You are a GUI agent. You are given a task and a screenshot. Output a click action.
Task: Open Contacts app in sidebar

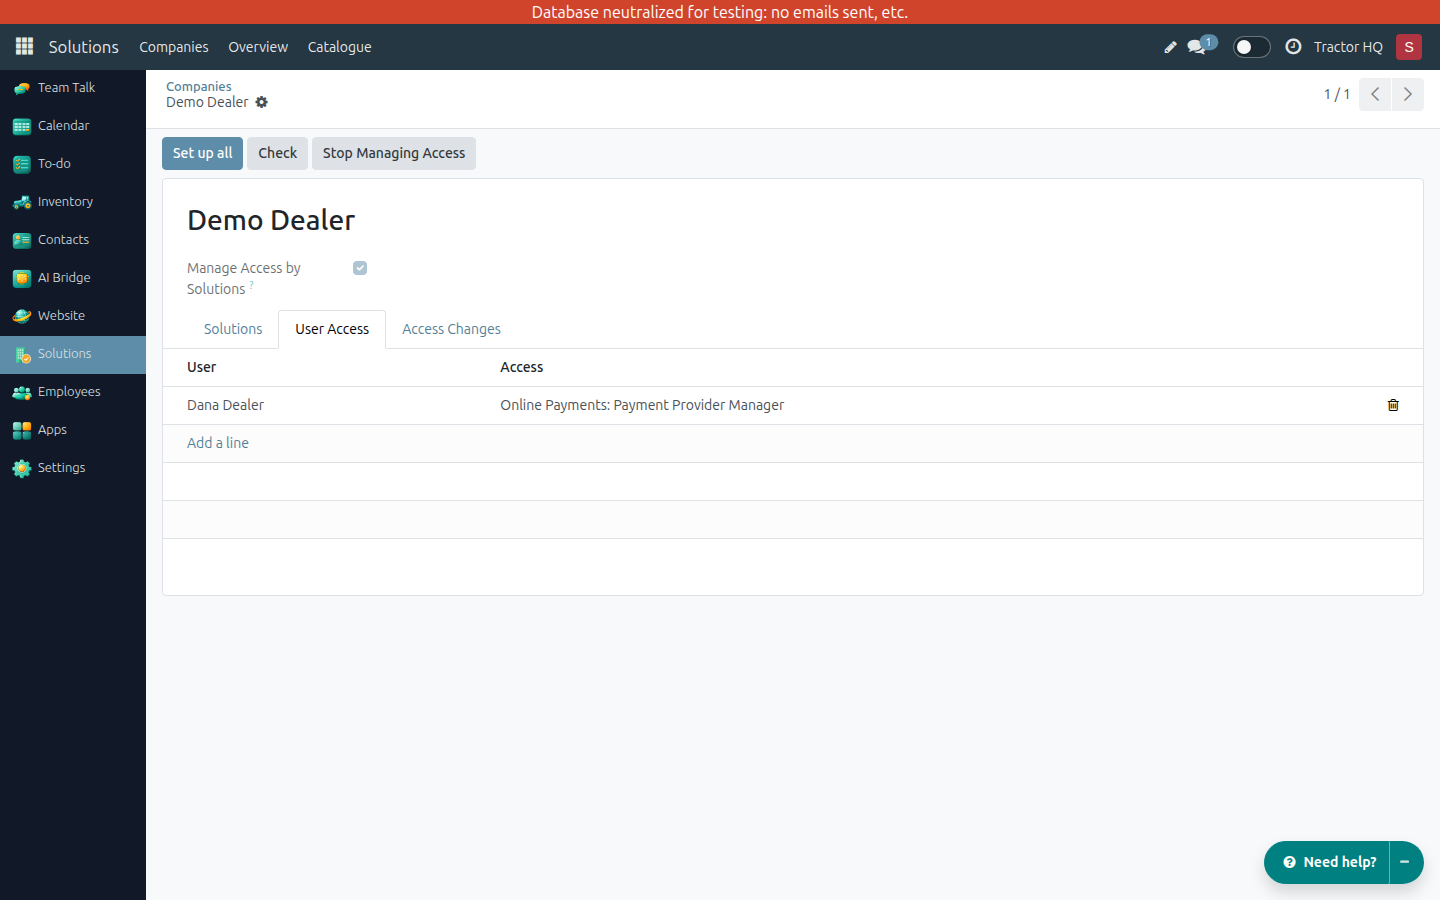pos(73,240)
